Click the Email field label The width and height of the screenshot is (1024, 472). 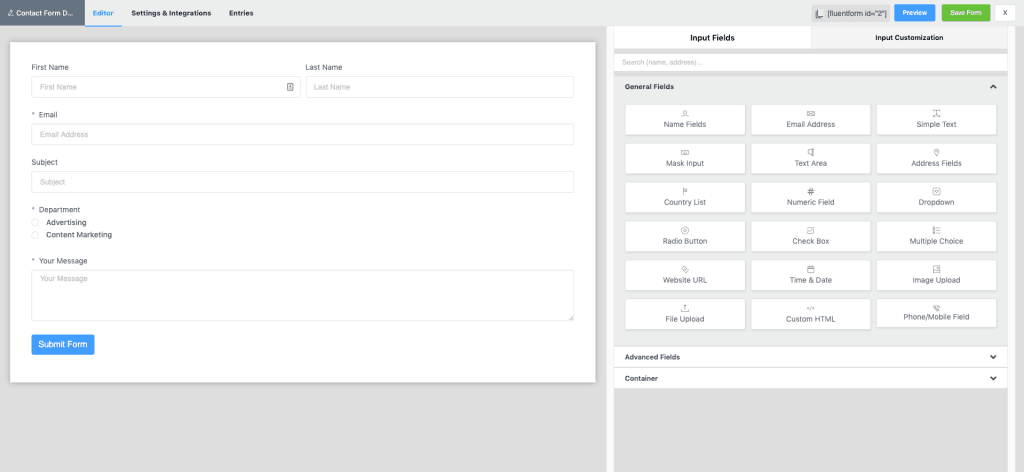[x=48, y=115]
